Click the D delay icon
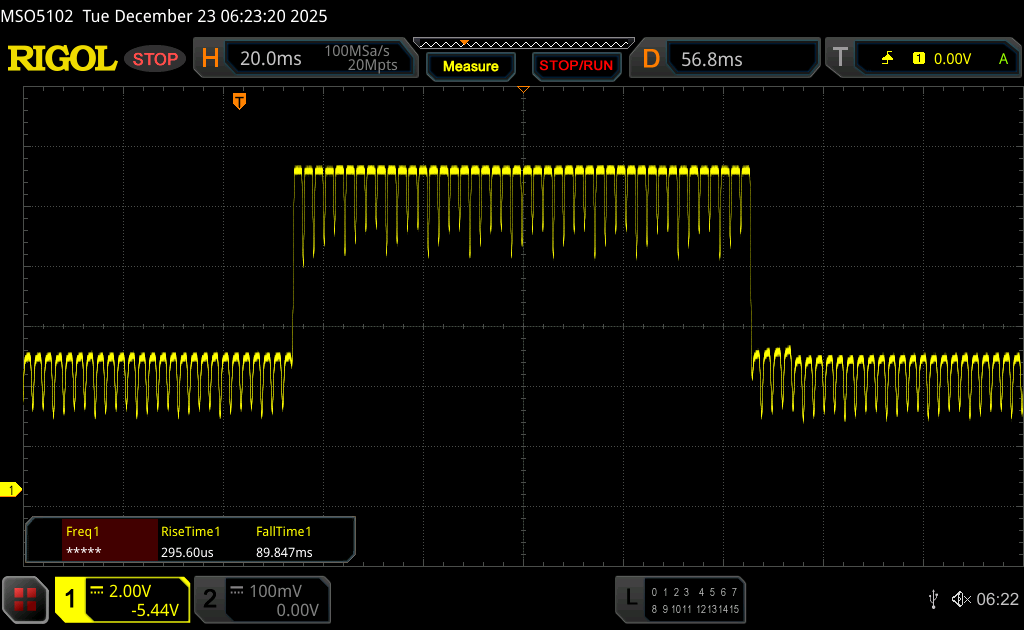The width and height of the screenshot is (1024, 630). [651, 59]
